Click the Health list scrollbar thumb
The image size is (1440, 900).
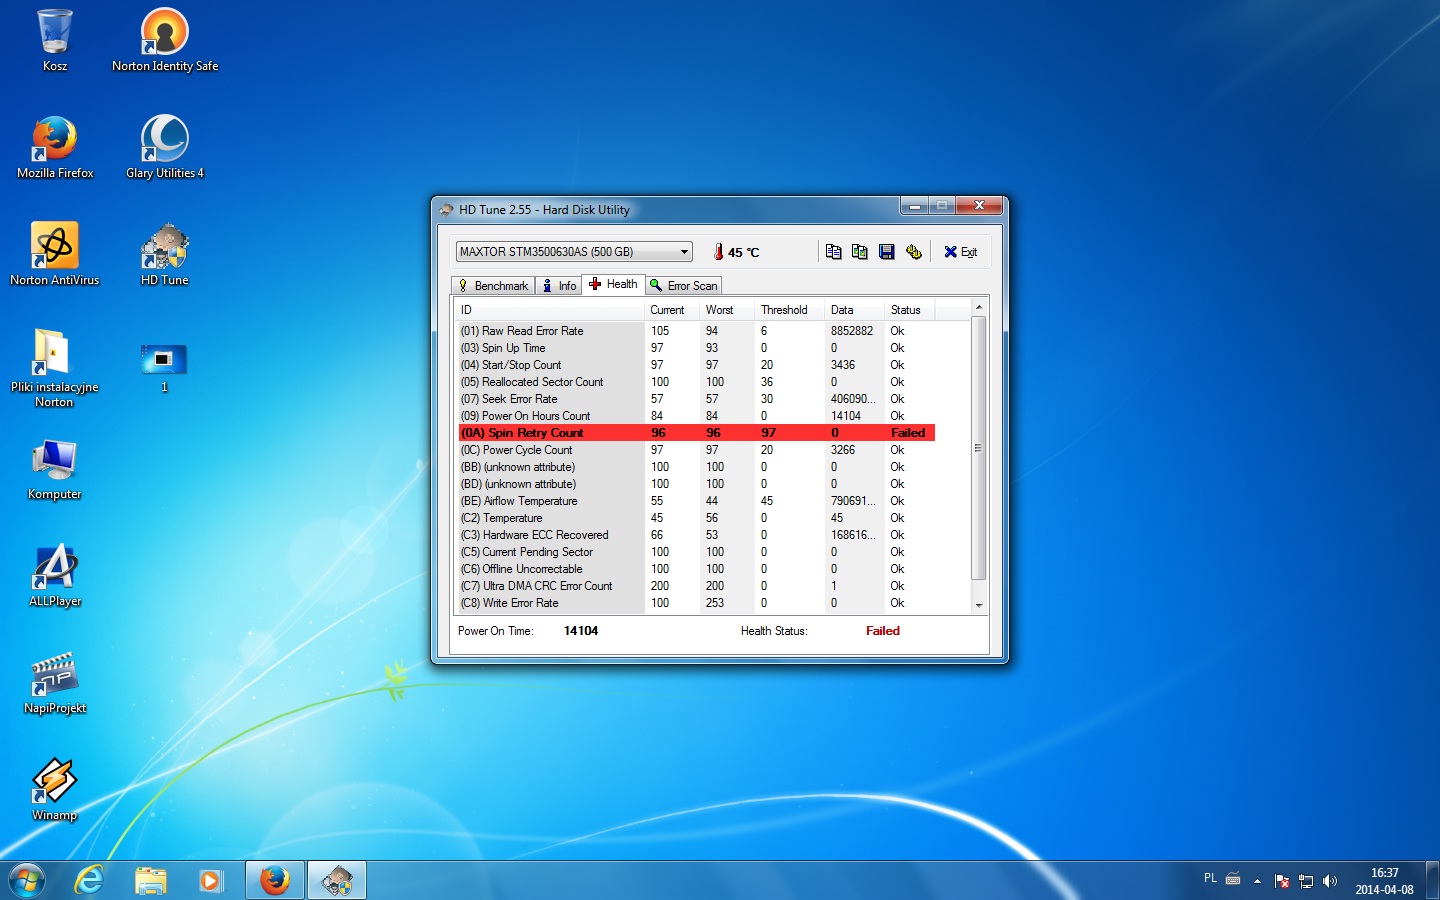(979, 448)
